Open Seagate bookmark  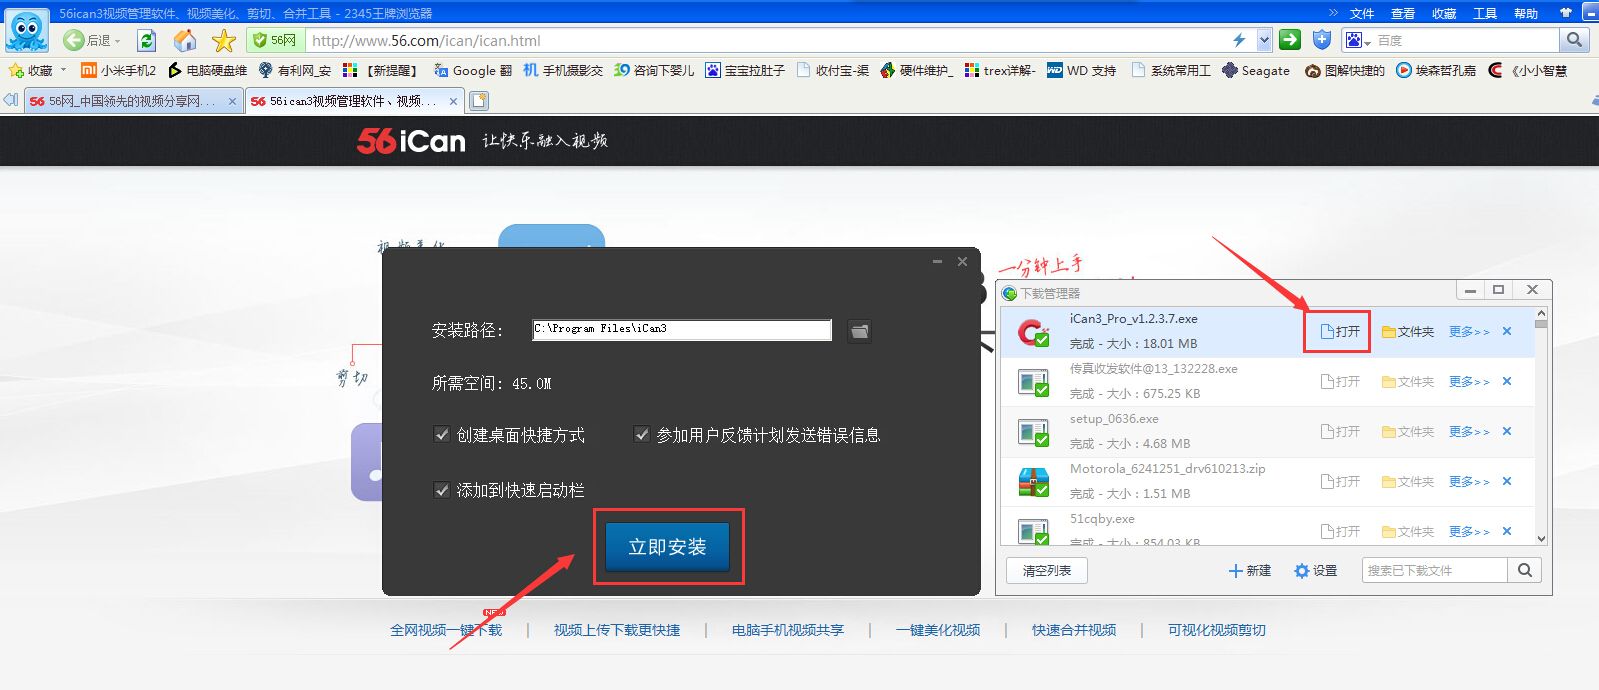point(1256,70)
